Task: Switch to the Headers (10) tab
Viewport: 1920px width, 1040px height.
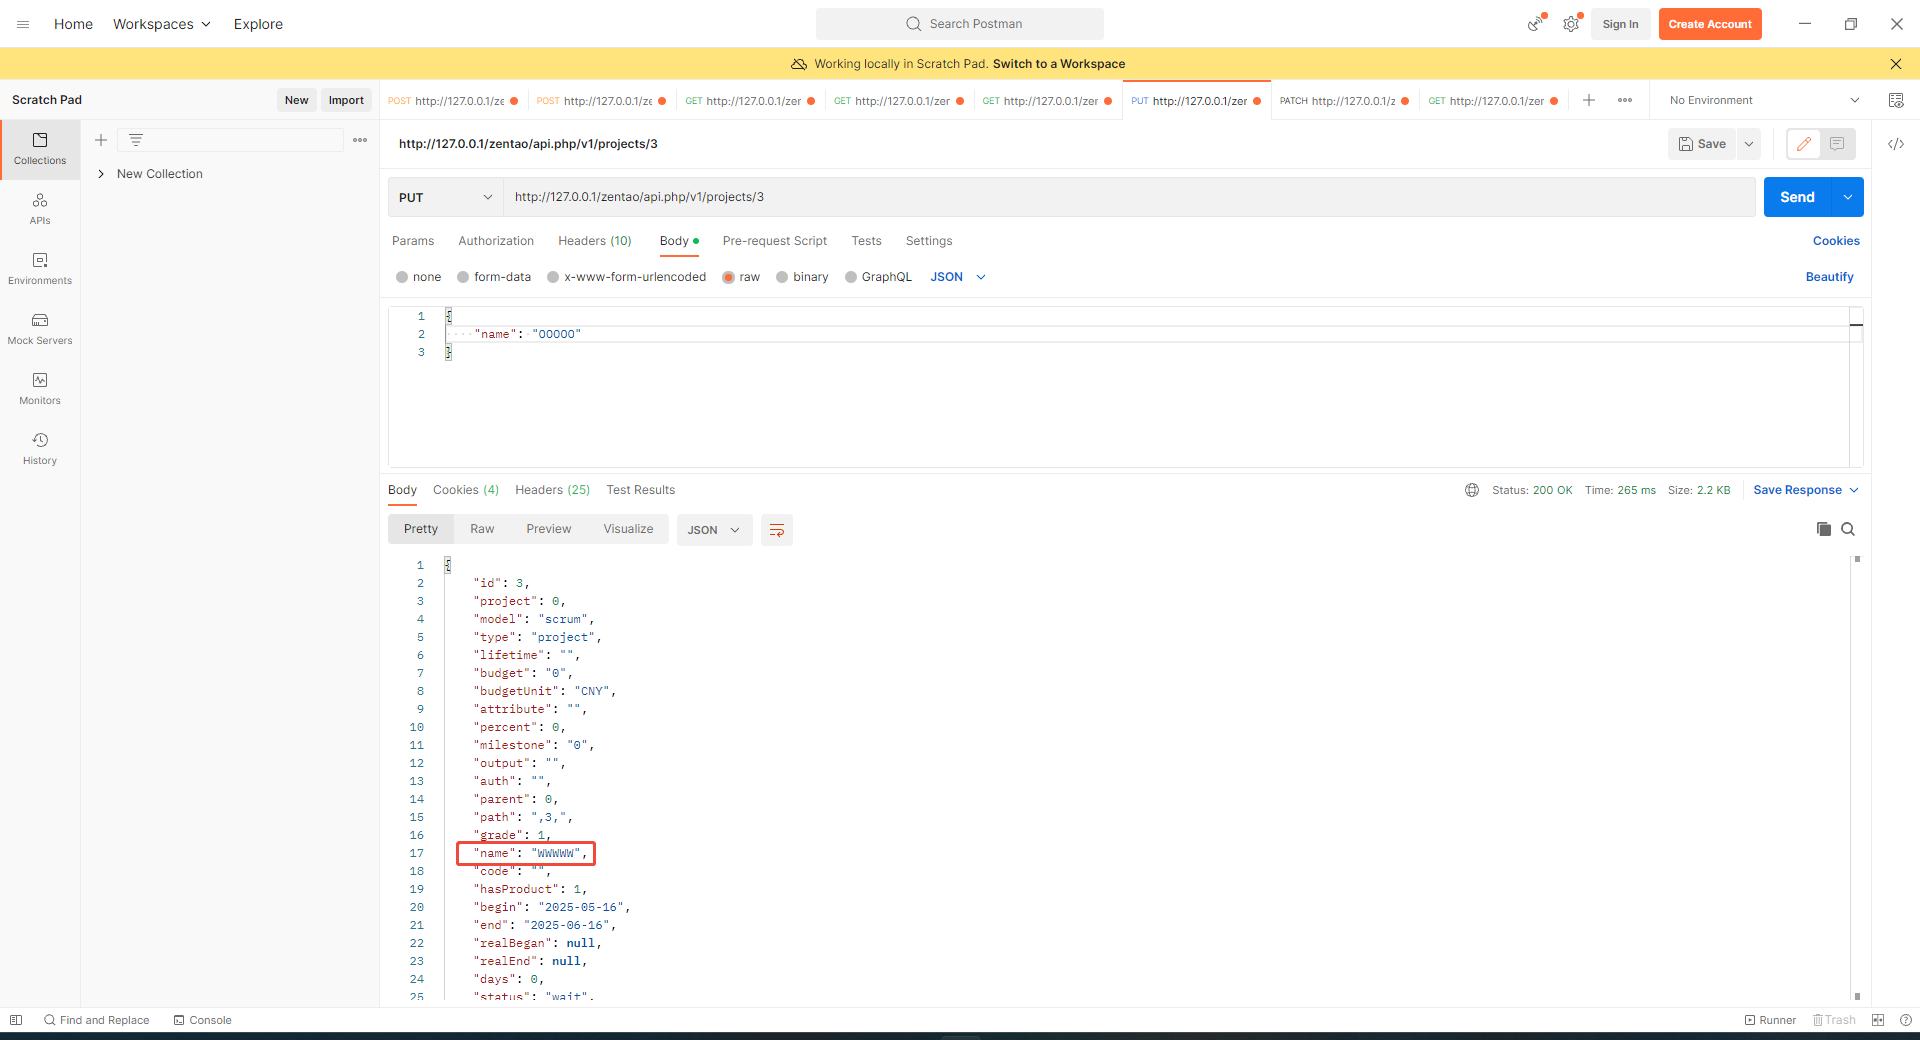Action: (595, 241)
